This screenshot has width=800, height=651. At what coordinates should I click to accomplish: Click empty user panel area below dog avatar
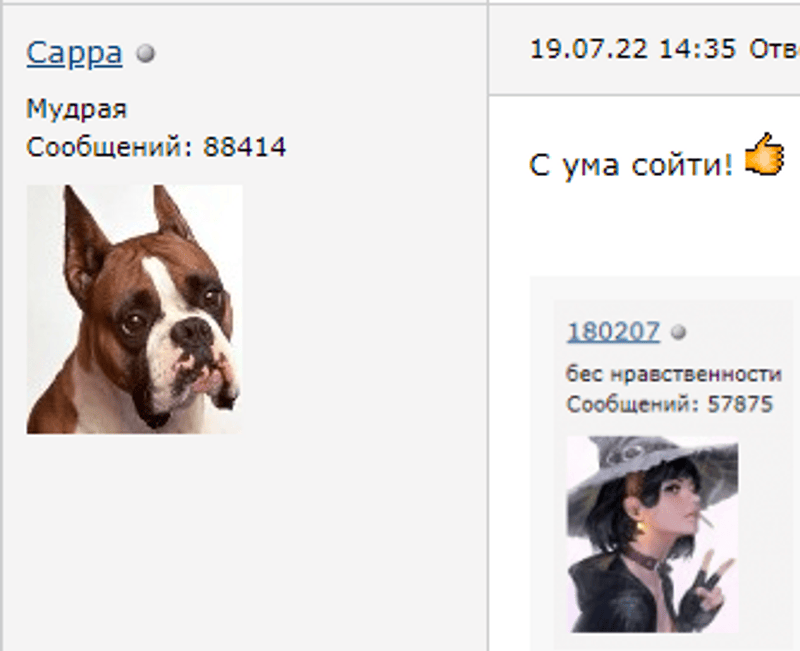tap(245, 541)
